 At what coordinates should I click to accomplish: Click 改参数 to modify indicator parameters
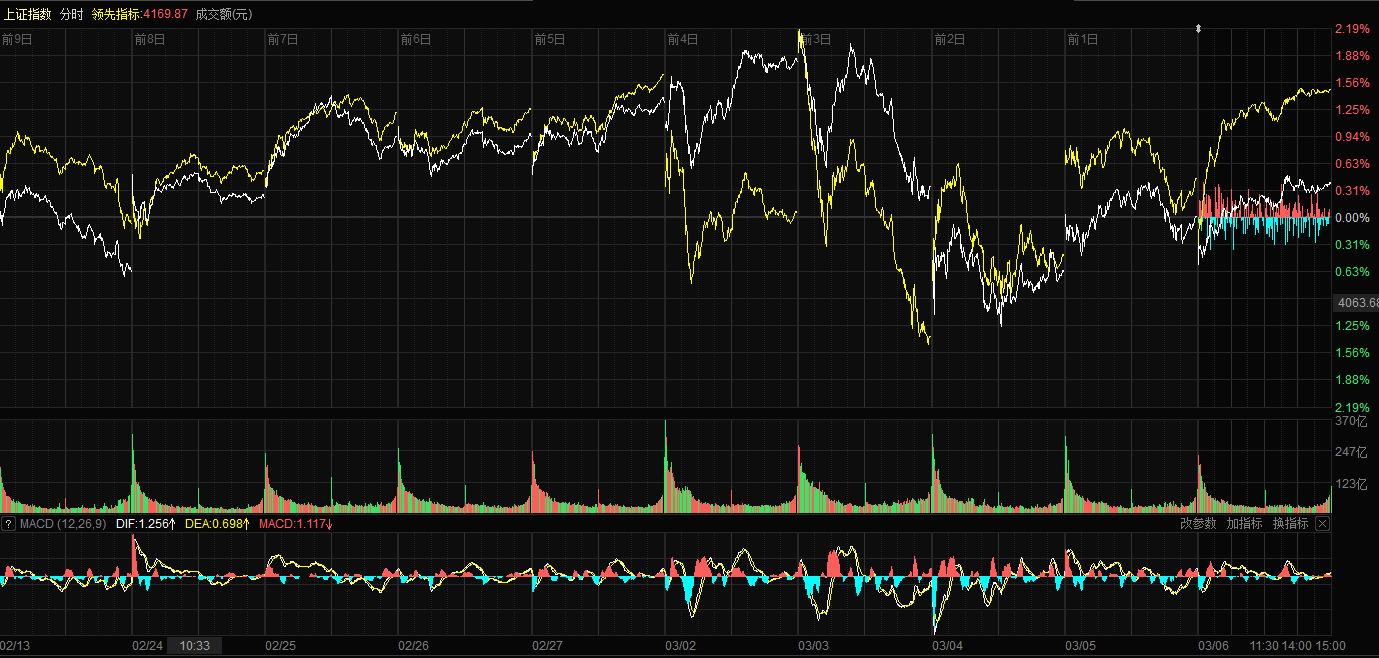[x=1198, y=524]
